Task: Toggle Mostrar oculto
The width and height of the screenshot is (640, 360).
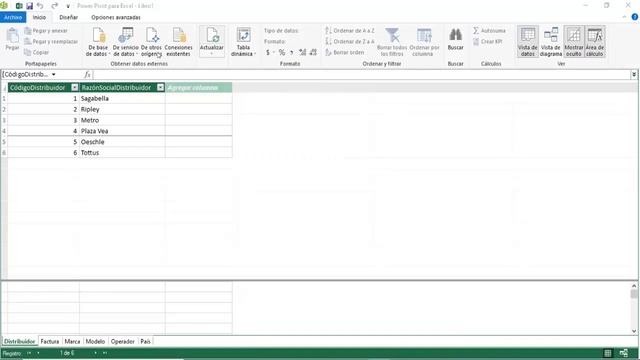Action: tap(574, 42)
